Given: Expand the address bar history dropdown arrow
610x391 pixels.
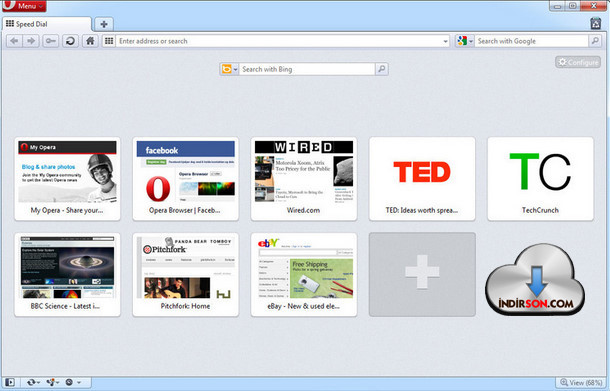Looking at the screenshot, I should coord(445,41).
